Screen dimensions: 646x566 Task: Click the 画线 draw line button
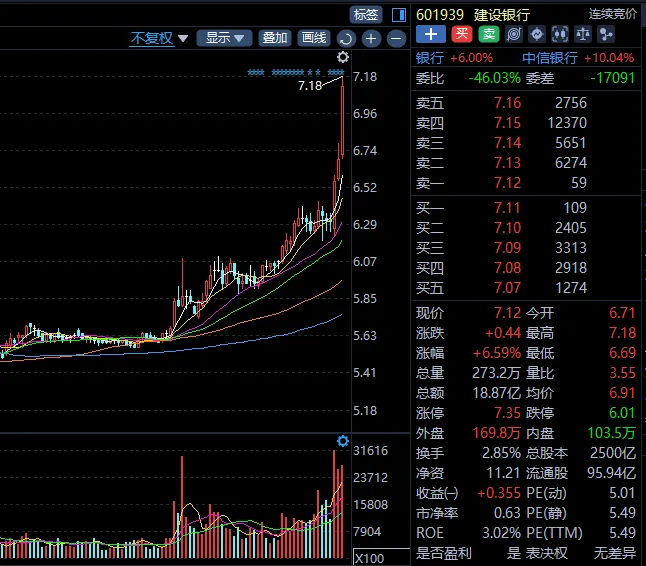point(313,38)
